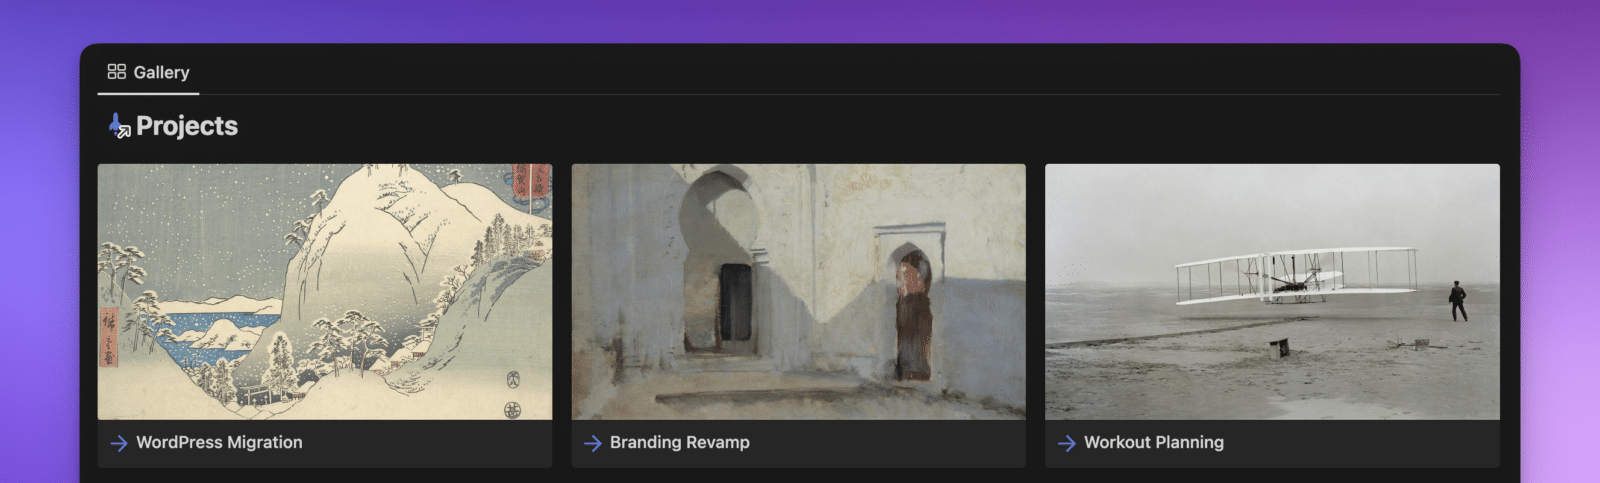The width and height of the screenshot is (1600, 483).
Task: Click the arrow icon beside Branding Revamp
Action: (593, 443)
